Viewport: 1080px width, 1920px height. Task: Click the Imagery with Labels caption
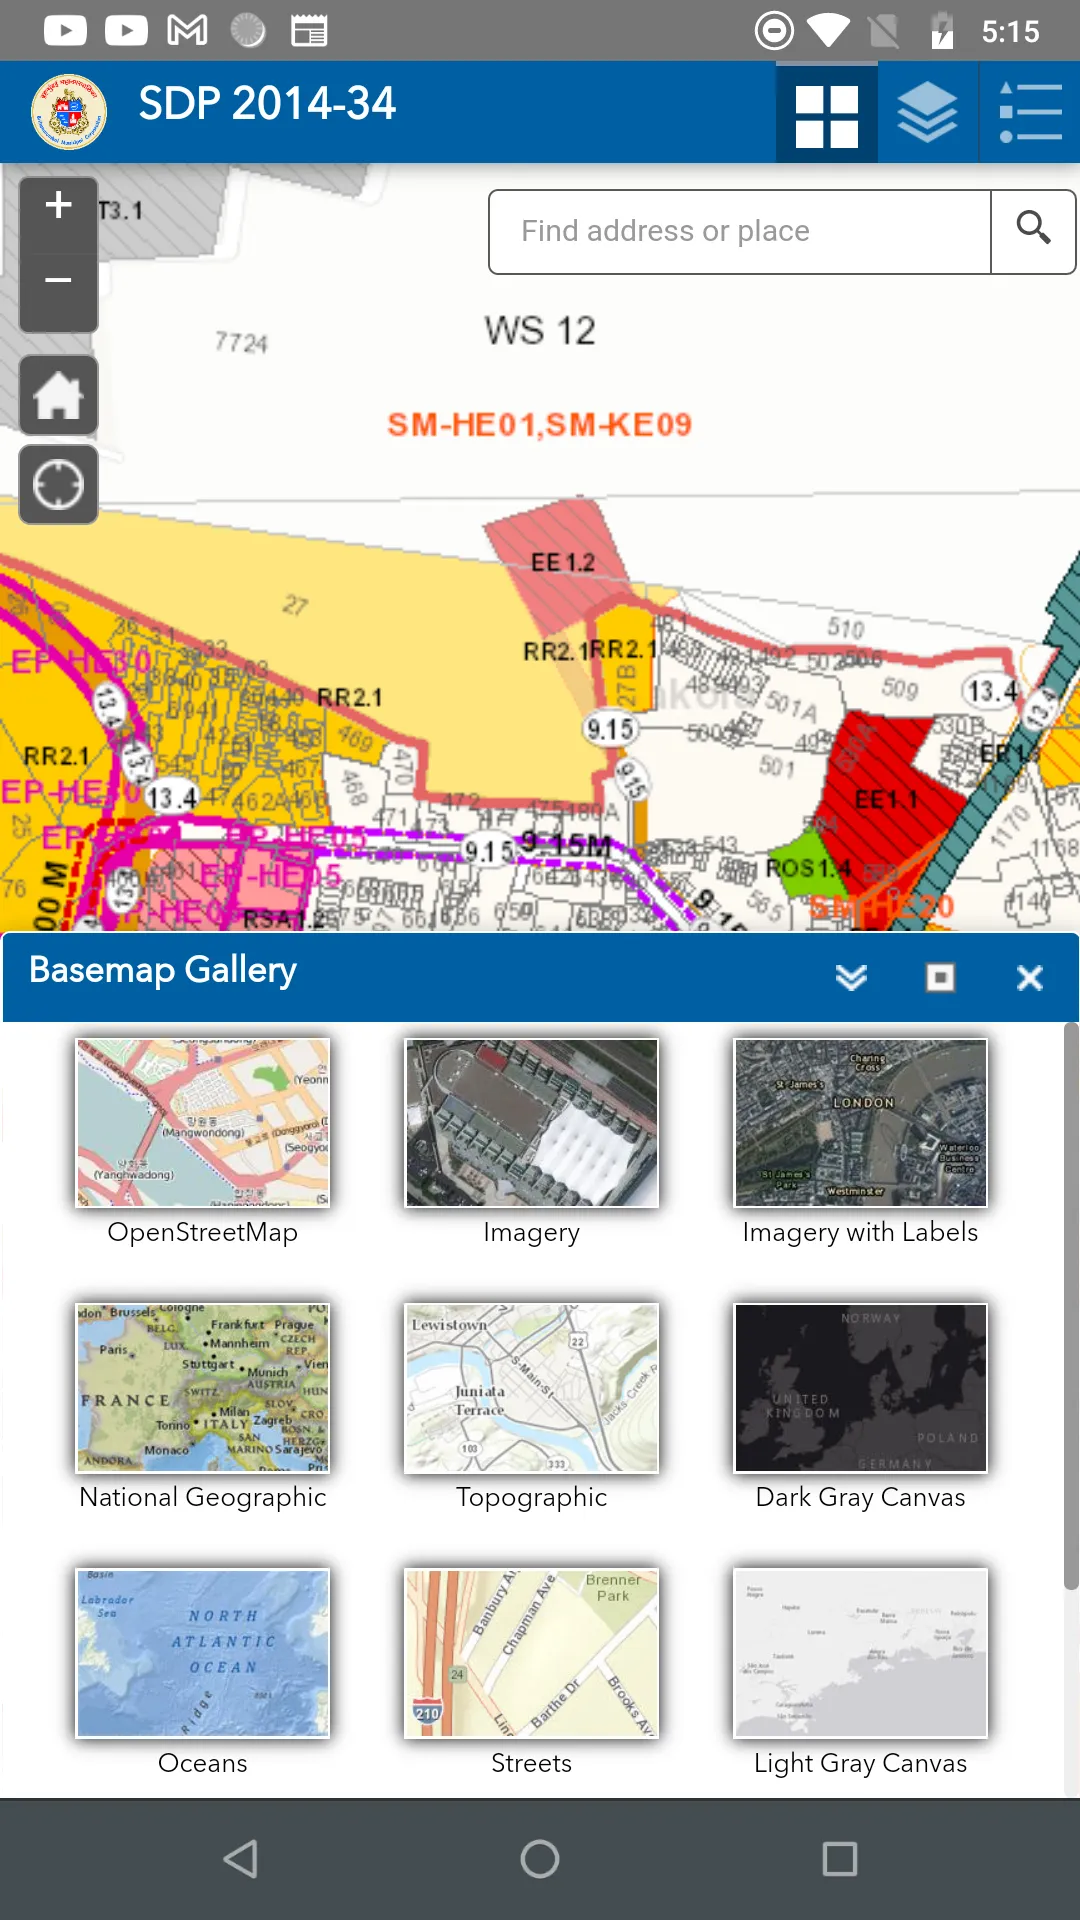pyautogui.click(x=861, y=1232)
